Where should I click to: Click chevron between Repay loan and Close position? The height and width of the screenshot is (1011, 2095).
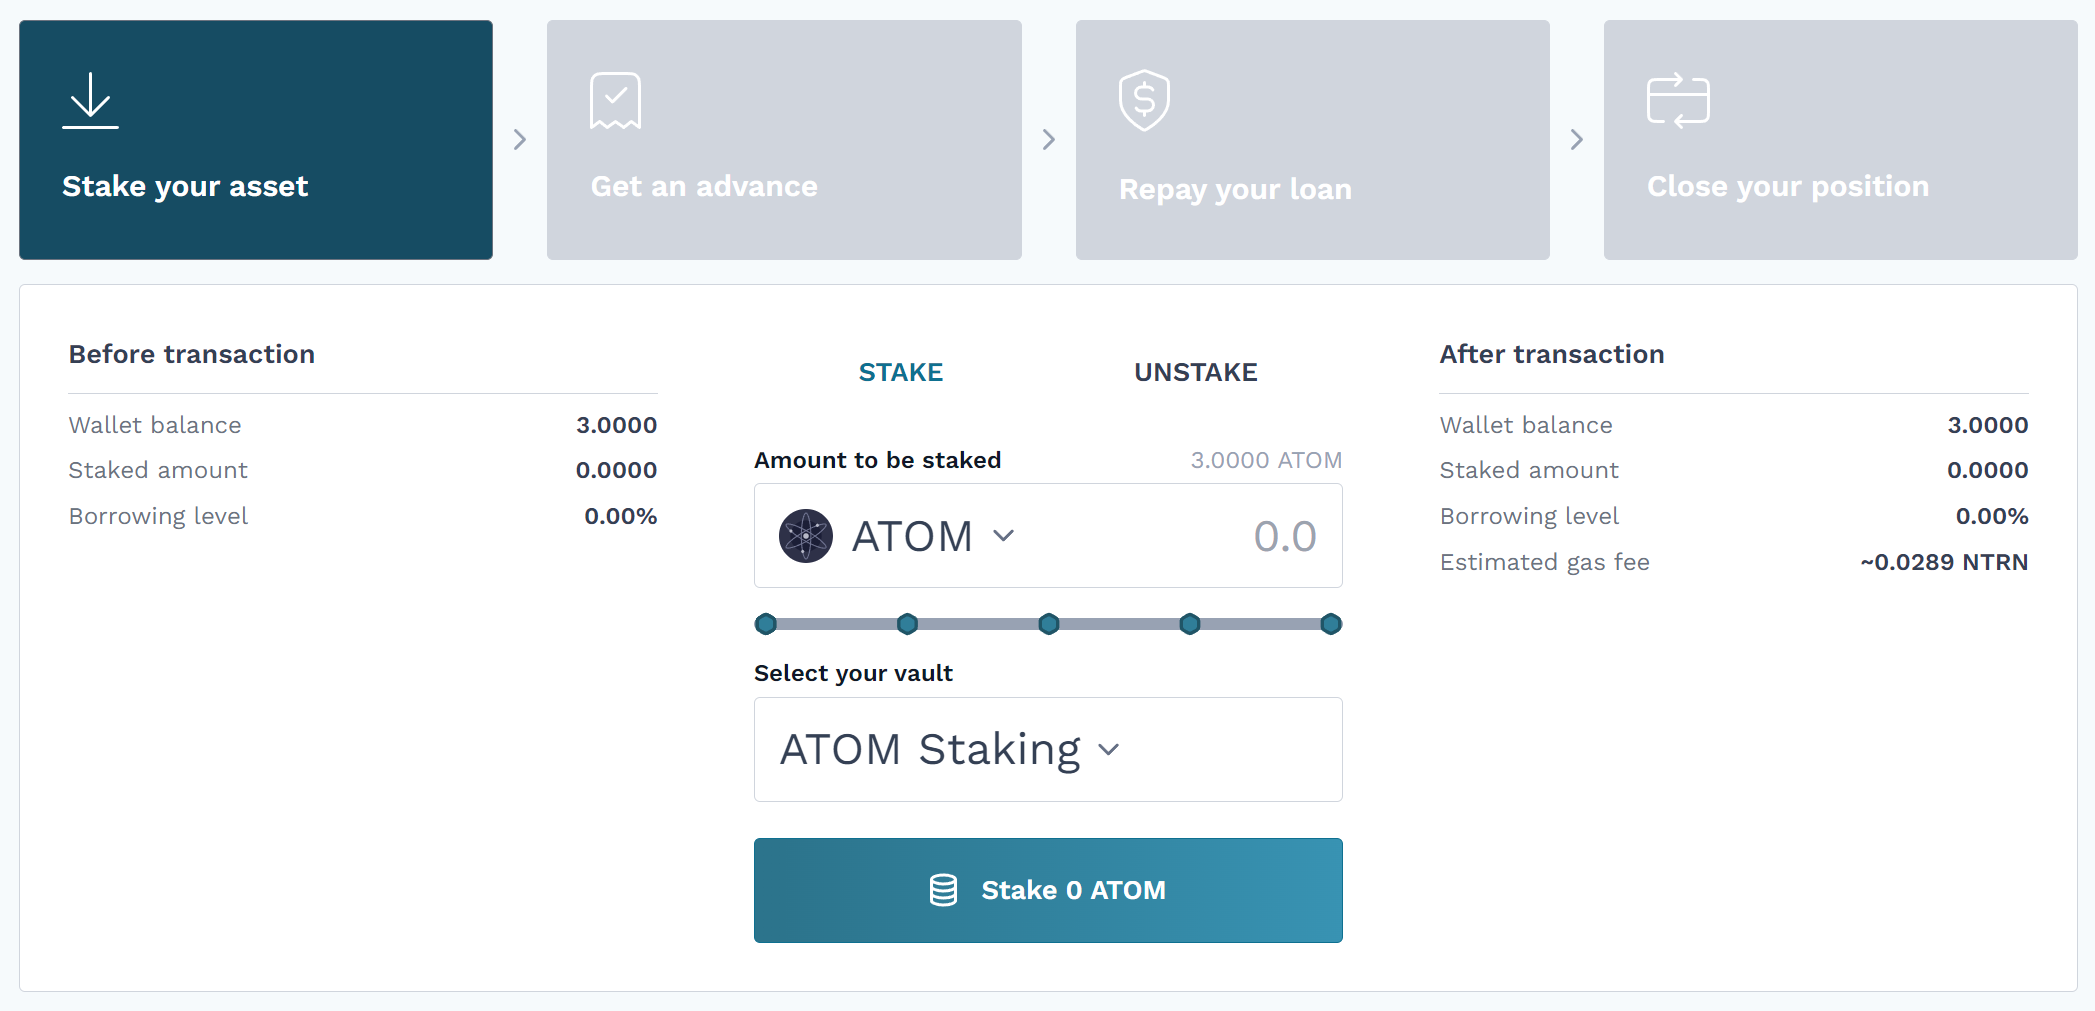[1576, 139]
